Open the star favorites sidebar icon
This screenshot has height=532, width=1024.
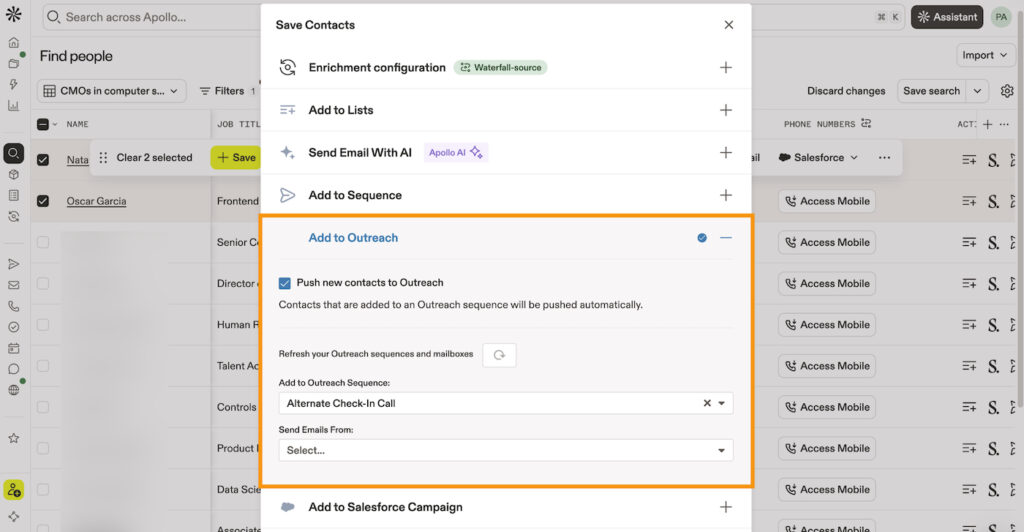coord(13,438)
